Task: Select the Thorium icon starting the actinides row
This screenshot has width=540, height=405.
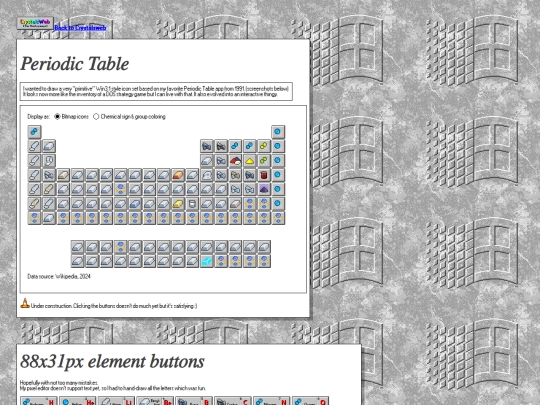Action: [x=77, y=261]
